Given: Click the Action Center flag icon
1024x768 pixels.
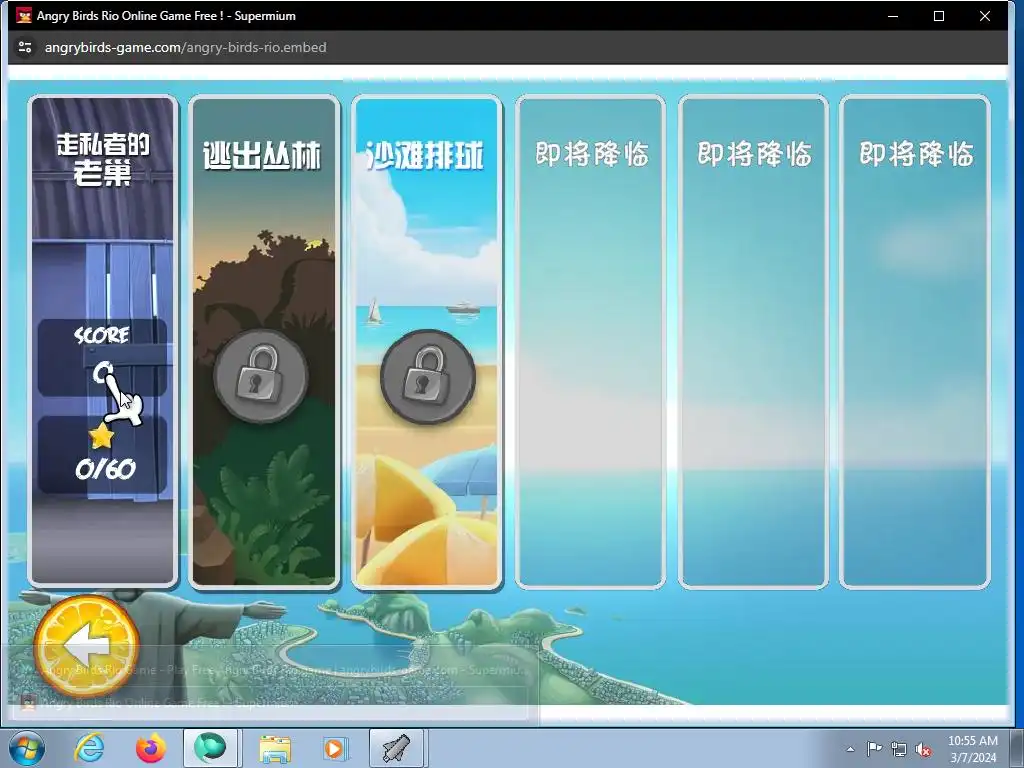Looking at the screenshot, I should tap(874, 749).
